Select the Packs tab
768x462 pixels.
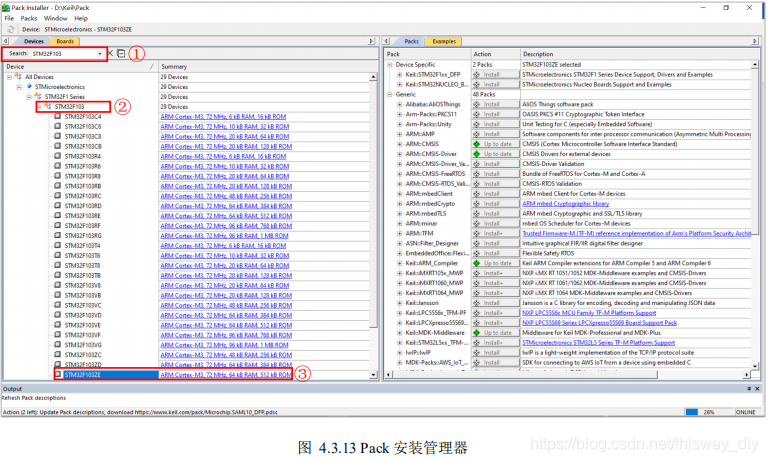pos(411,42)
